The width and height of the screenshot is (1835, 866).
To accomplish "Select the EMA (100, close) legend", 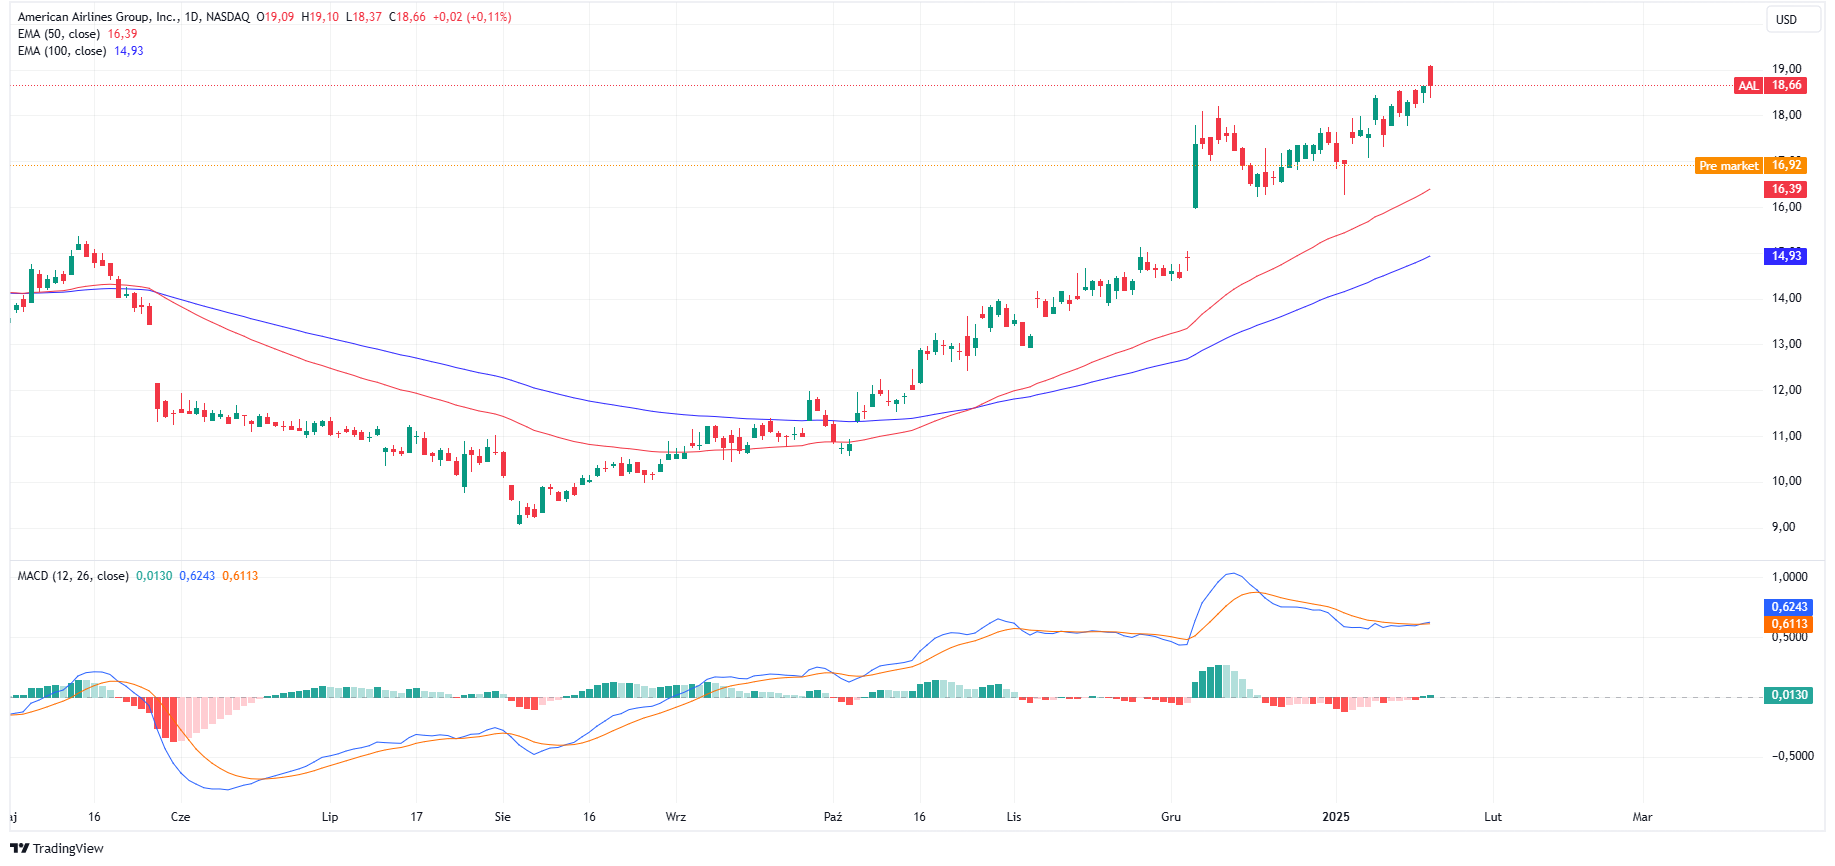I will pyautogui.click(x=62, y=51).
